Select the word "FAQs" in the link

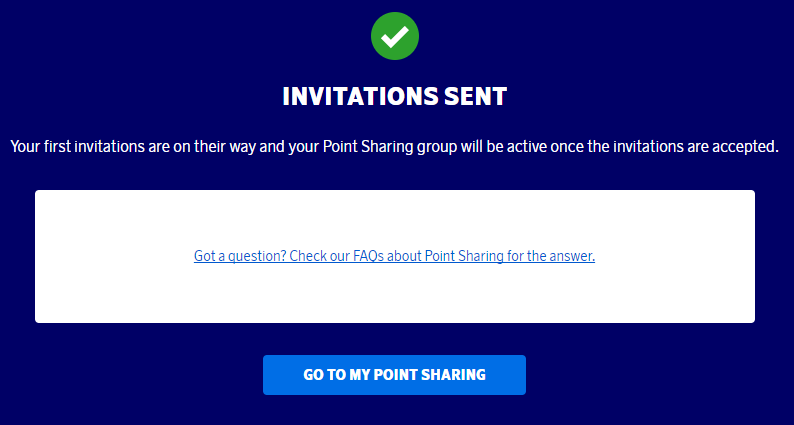point(372,256)
